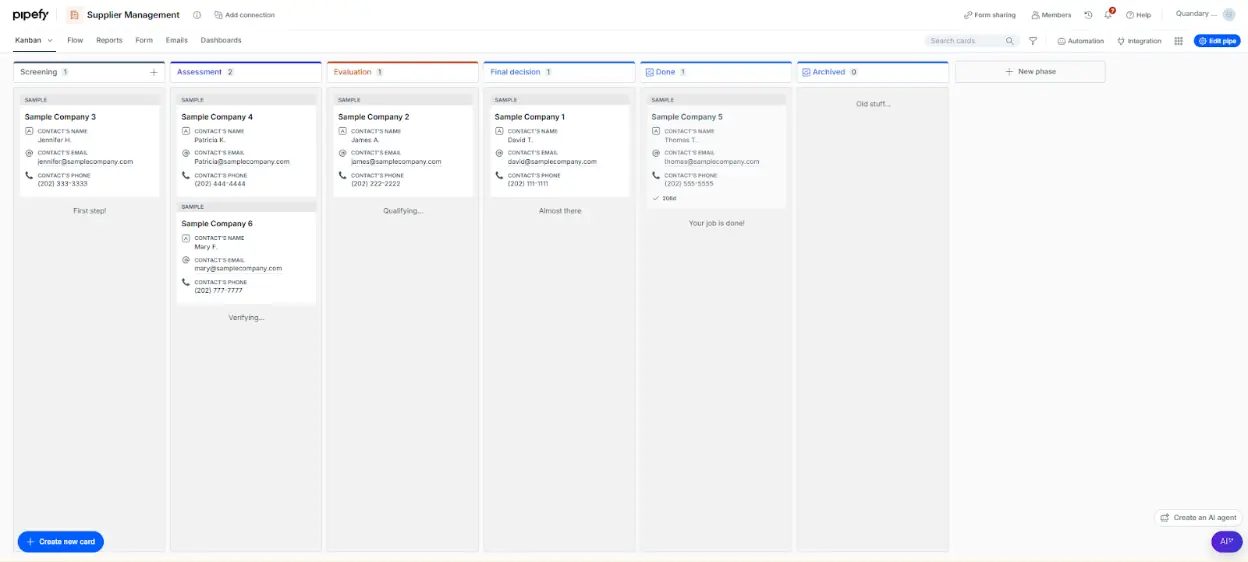1248x562 pixels.
Task: Click jennifer@samplecompany.com email
Action: tap(85, 162)
